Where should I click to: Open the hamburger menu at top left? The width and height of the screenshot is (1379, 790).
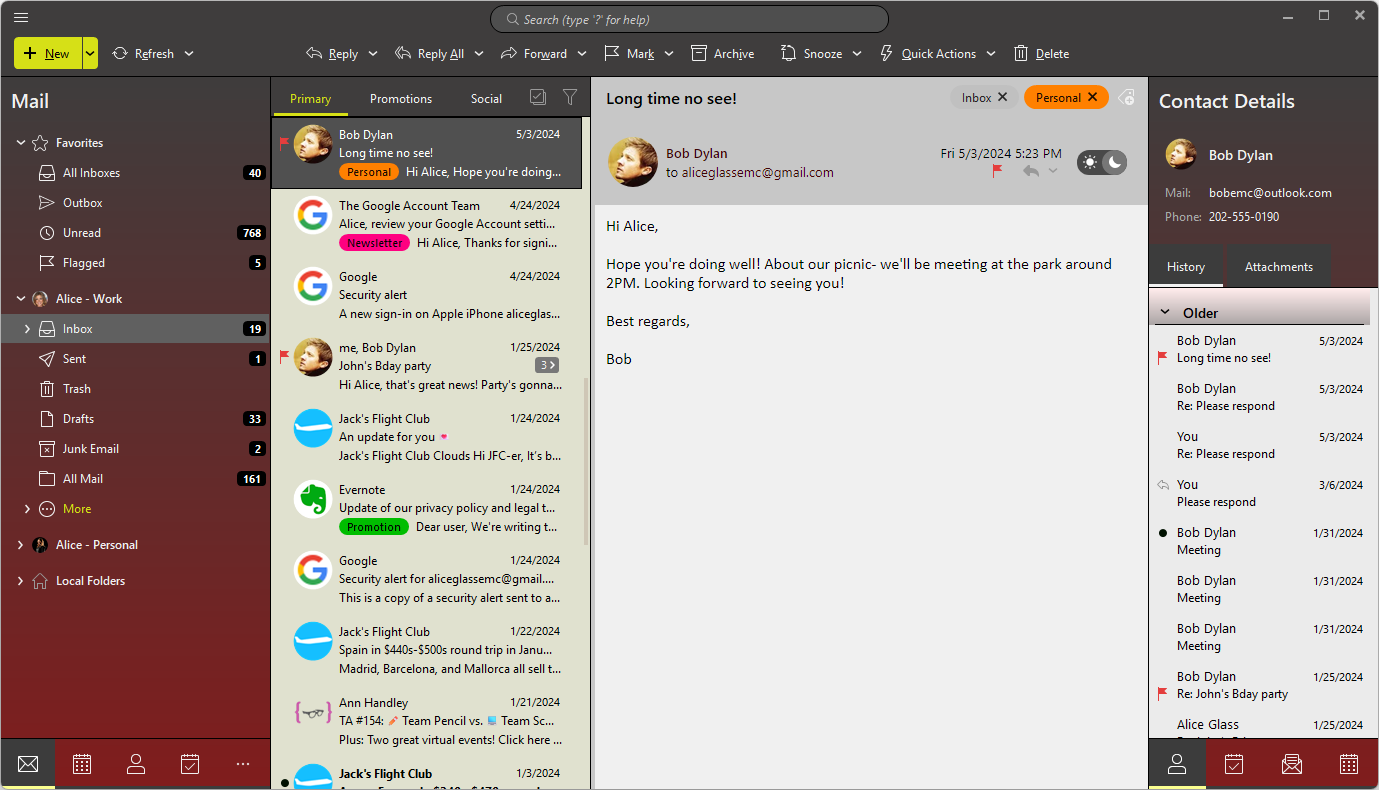click(x=21, y=17)
